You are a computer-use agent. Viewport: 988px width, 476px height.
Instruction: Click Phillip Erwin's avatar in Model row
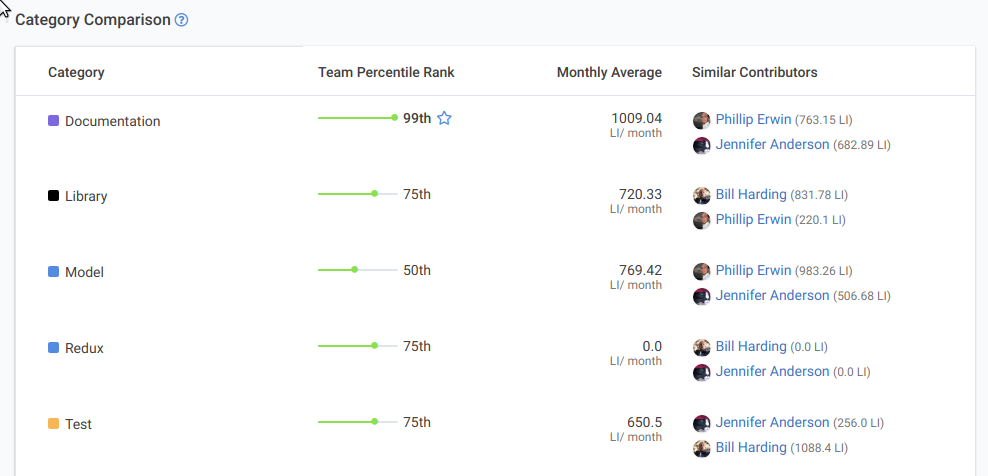pyautogui.click(x=702, y=271)
